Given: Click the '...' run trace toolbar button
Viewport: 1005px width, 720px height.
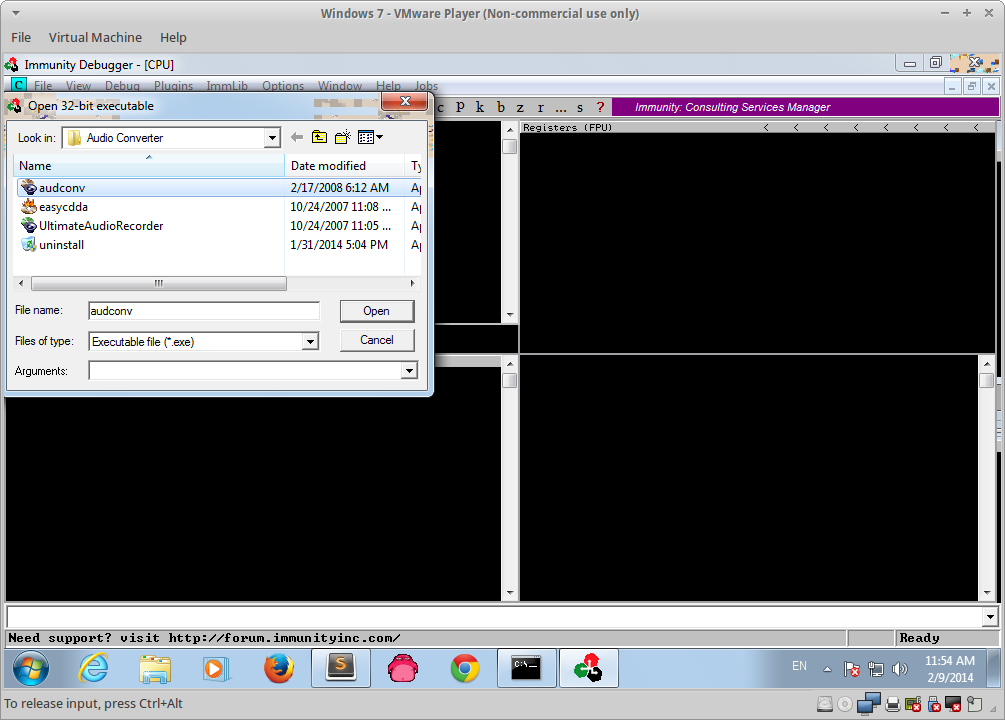Looking at the screenshot, I should point(561,107).
